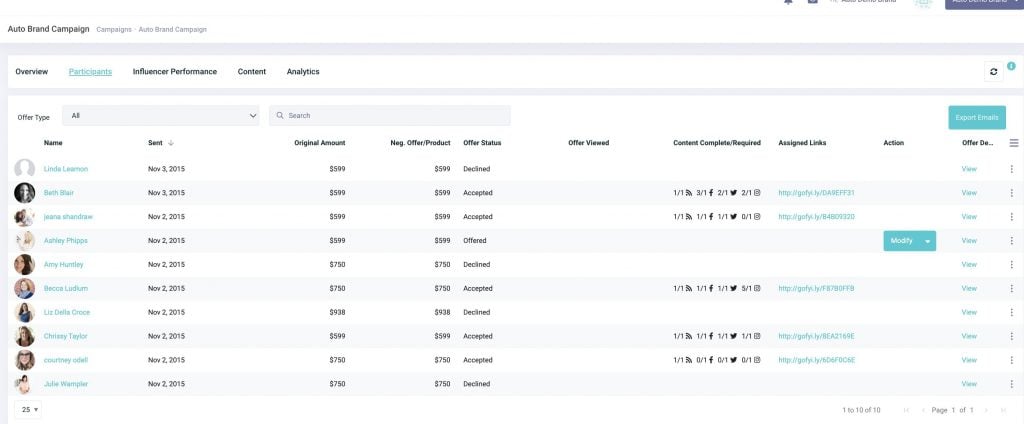
Task: Open the row menu for courtney odell
Action: point(1011,360)
